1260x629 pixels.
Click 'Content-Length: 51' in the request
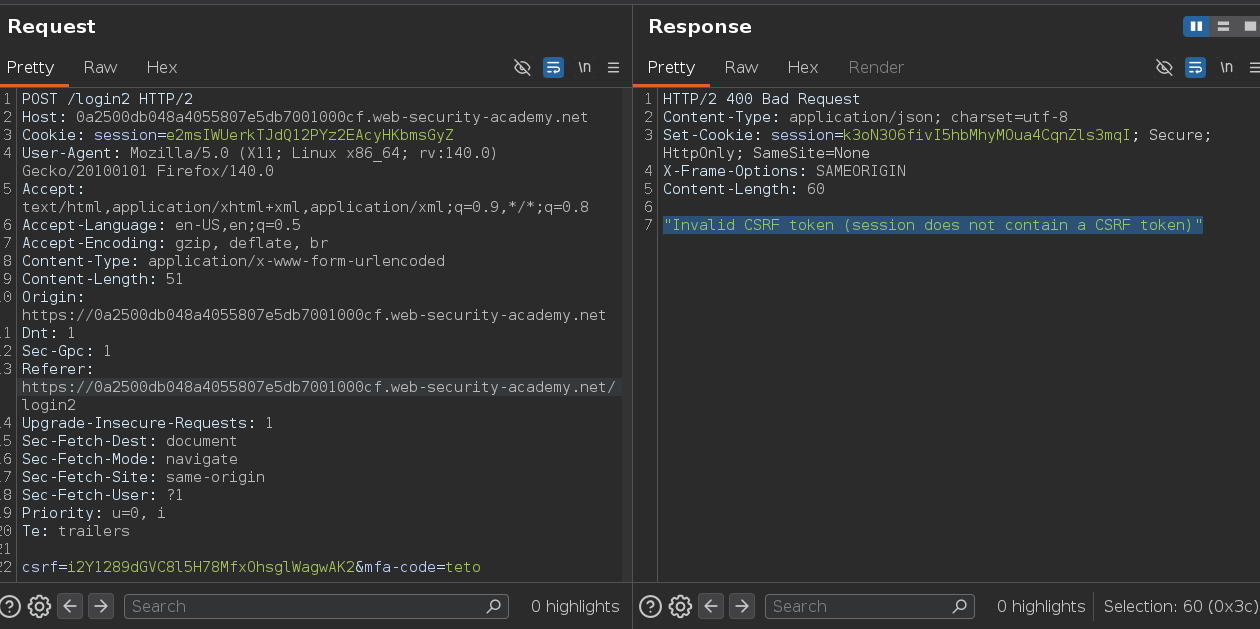[x=103, y=279]
